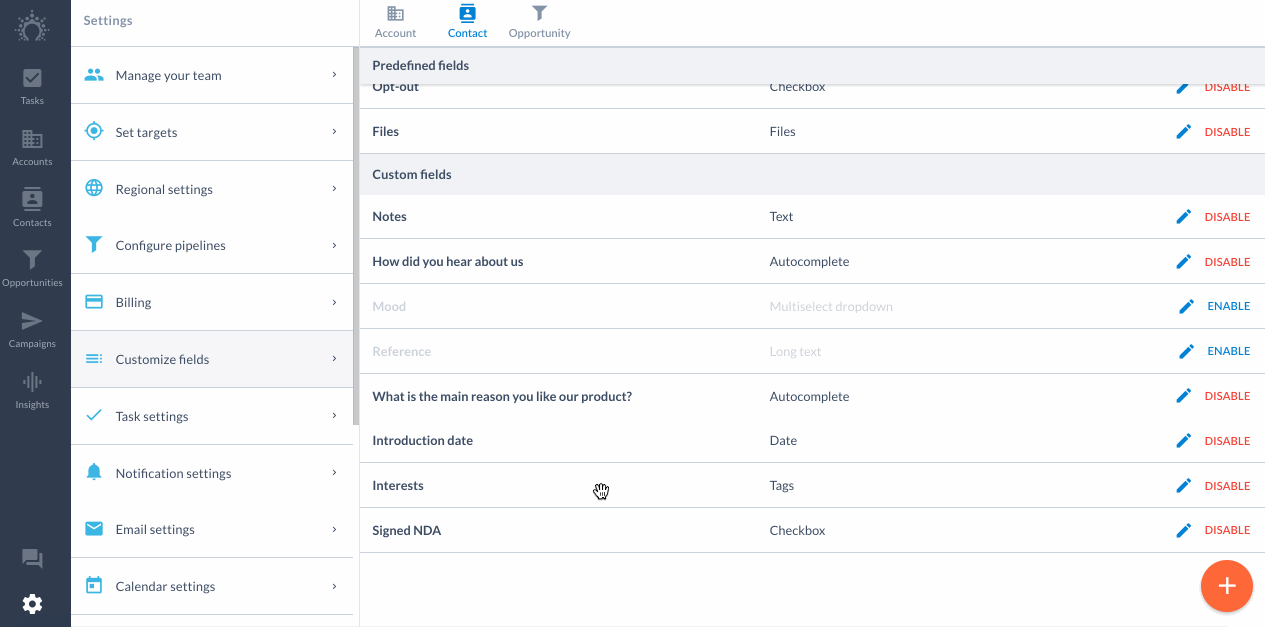This screenshot has height=627, width=1265.
Task: Open Insights in the navigation rail
Action: 32,390
